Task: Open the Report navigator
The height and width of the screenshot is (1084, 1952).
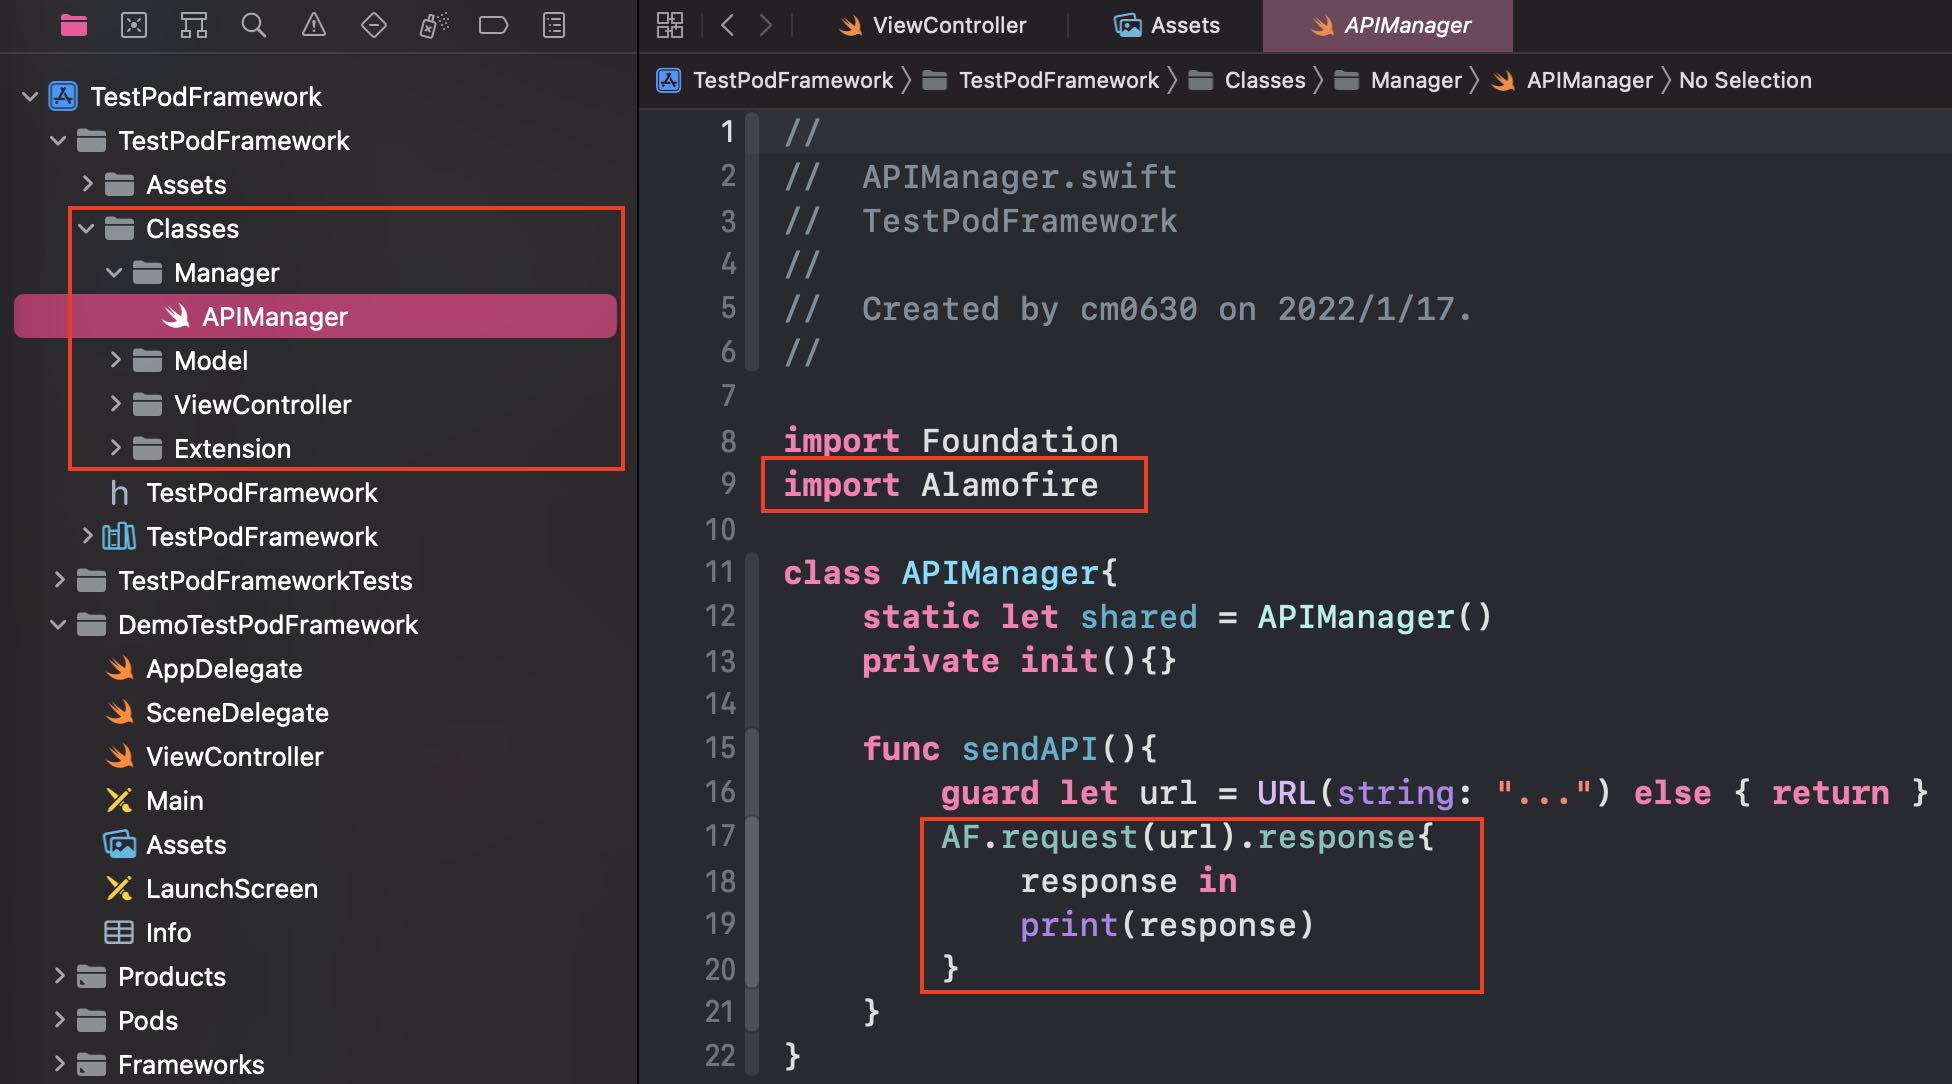Action: coord(554,25)
